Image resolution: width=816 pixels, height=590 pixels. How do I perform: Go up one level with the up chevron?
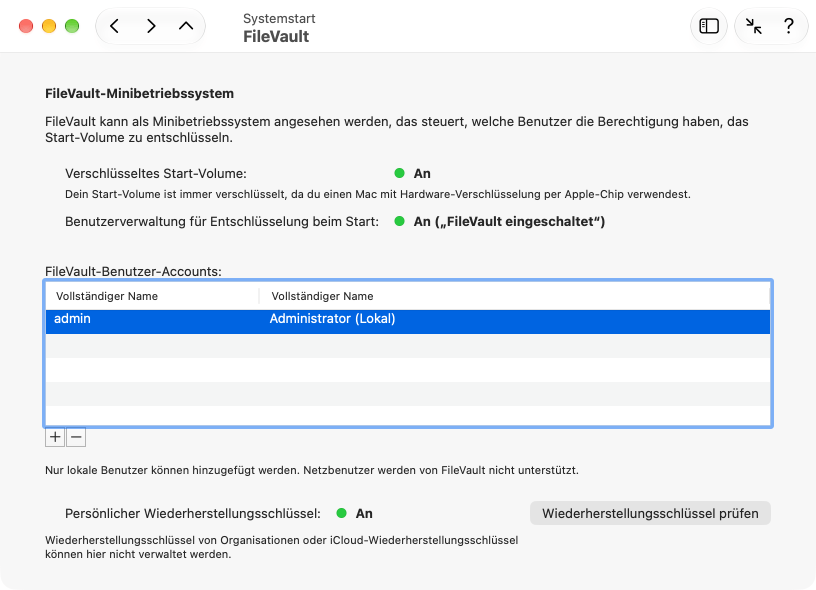pyautogui.click(x=186, y=26)
